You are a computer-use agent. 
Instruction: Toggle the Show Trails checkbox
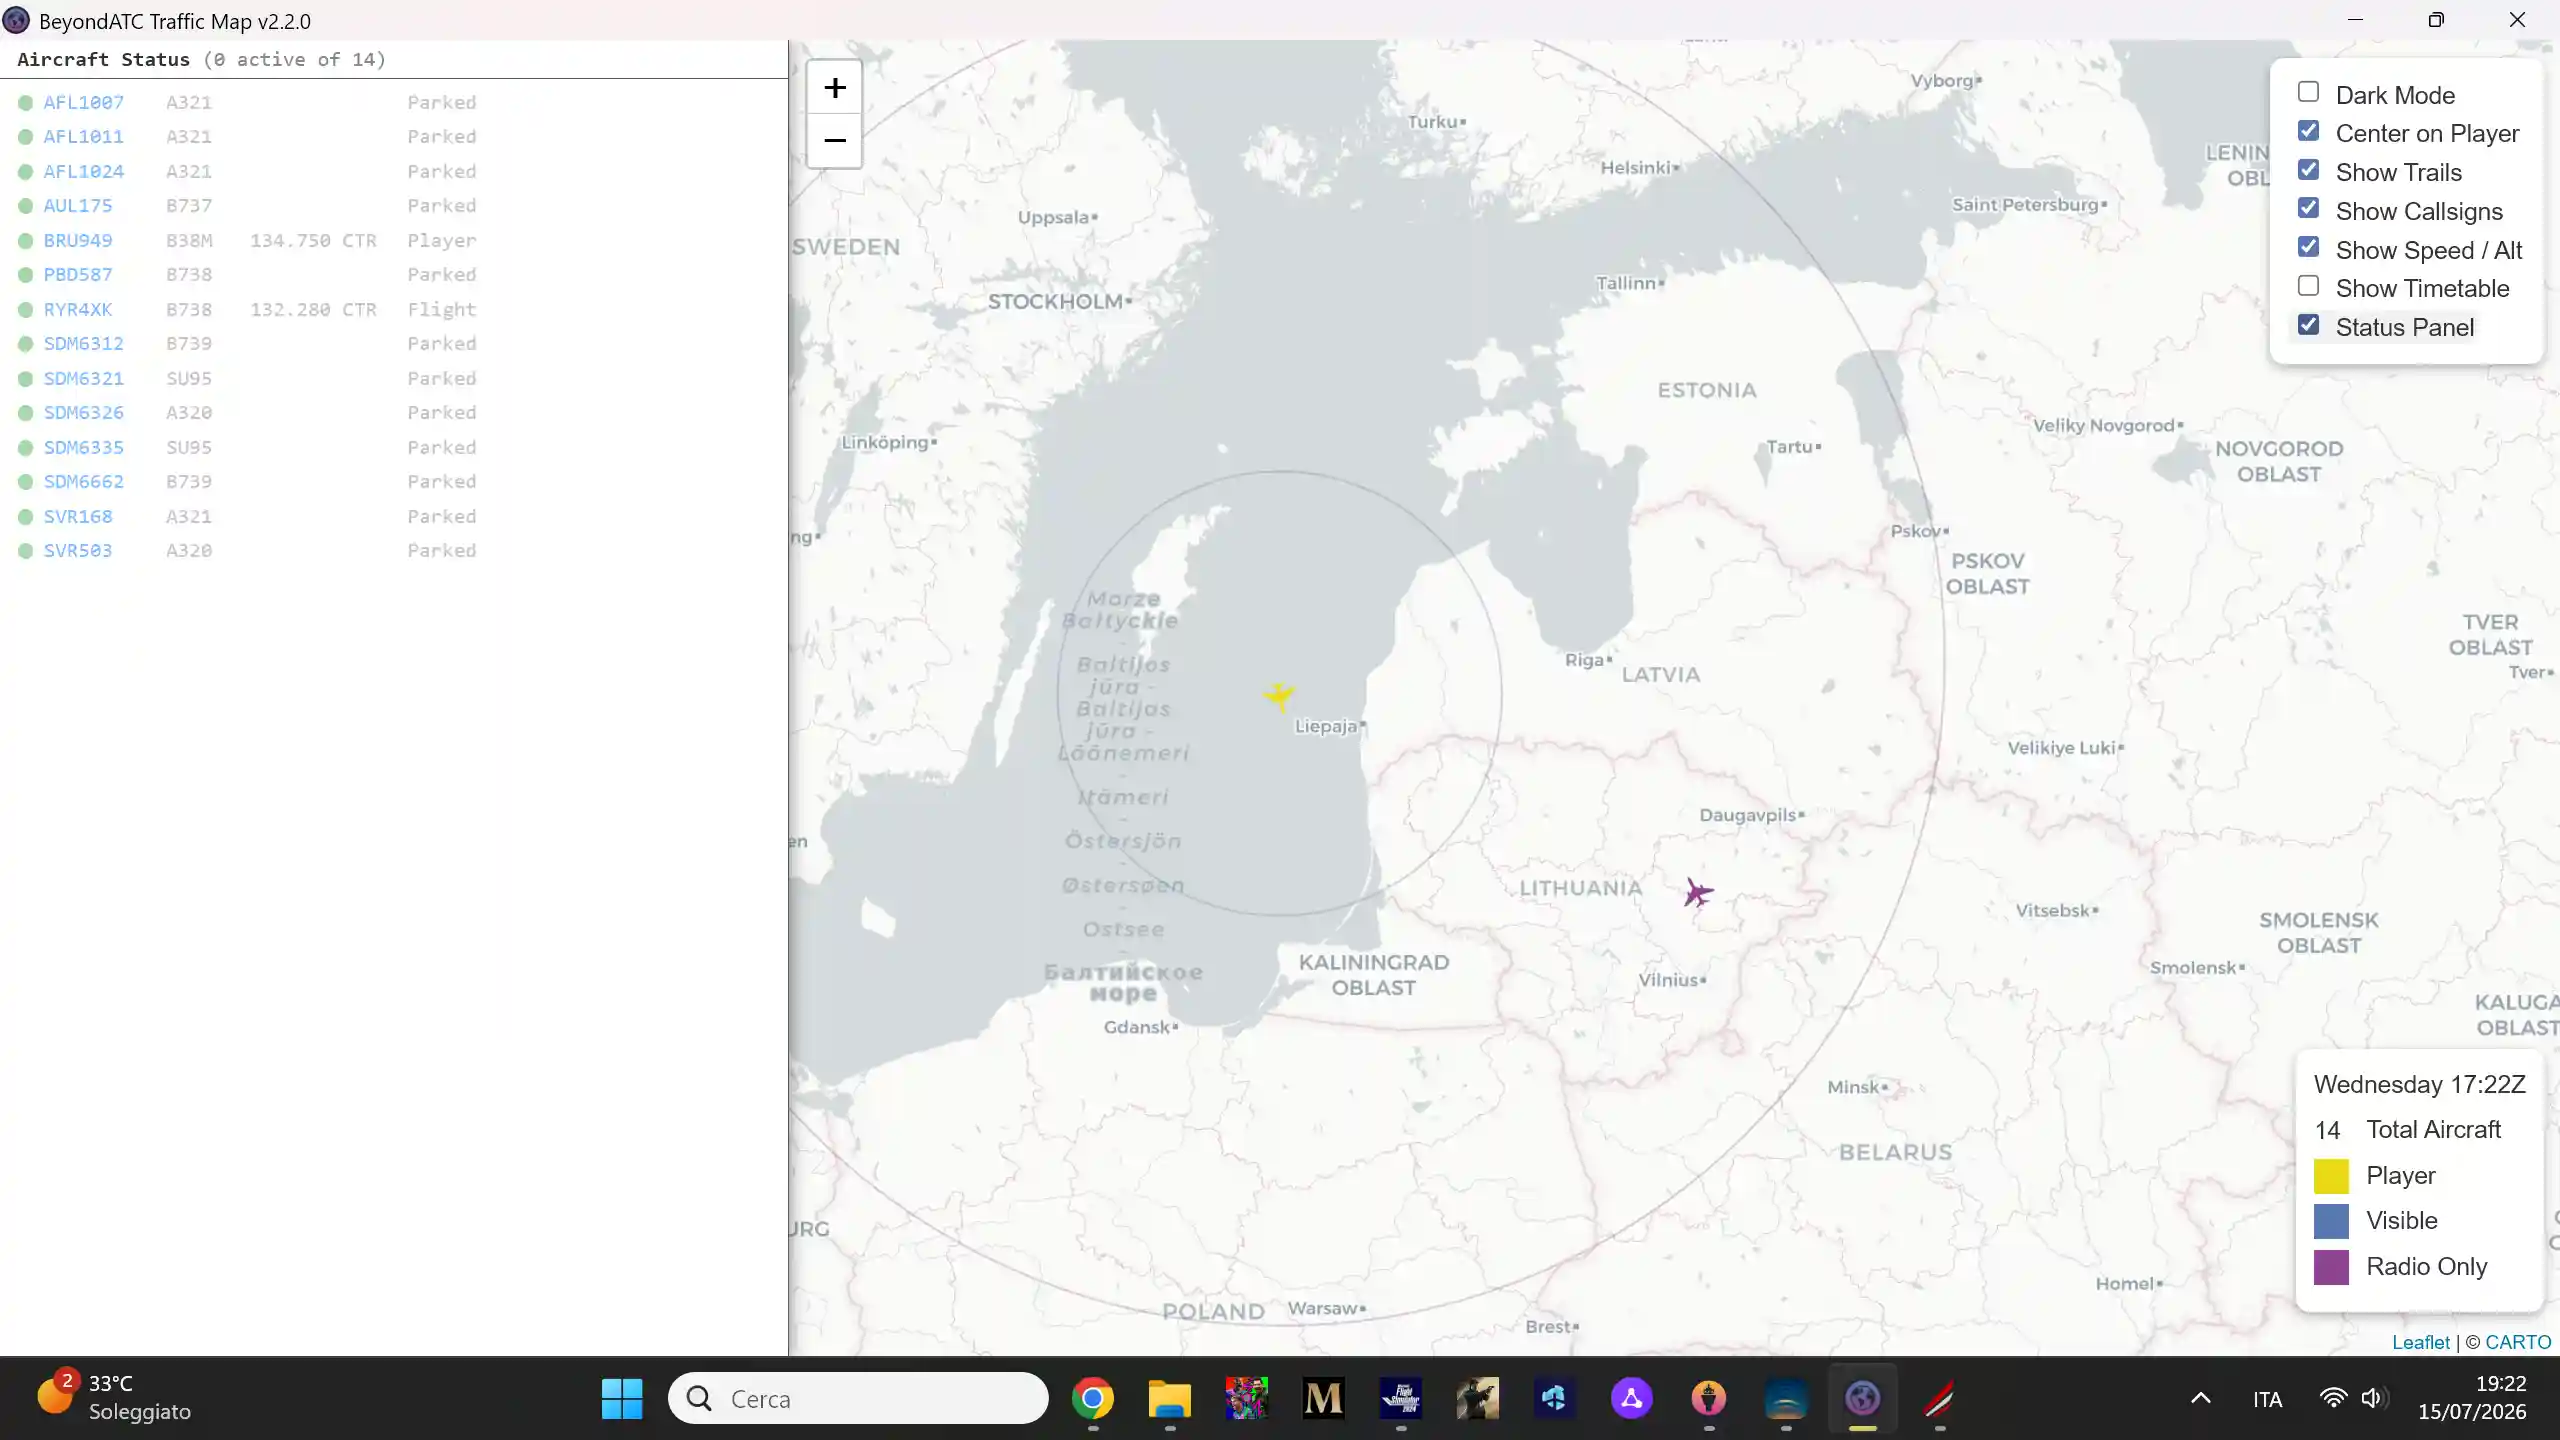[2308, 170]
